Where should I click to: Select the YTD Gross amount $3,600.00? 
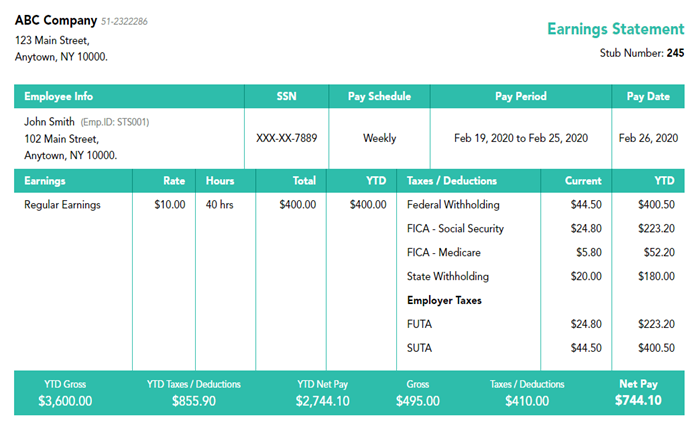65,401
